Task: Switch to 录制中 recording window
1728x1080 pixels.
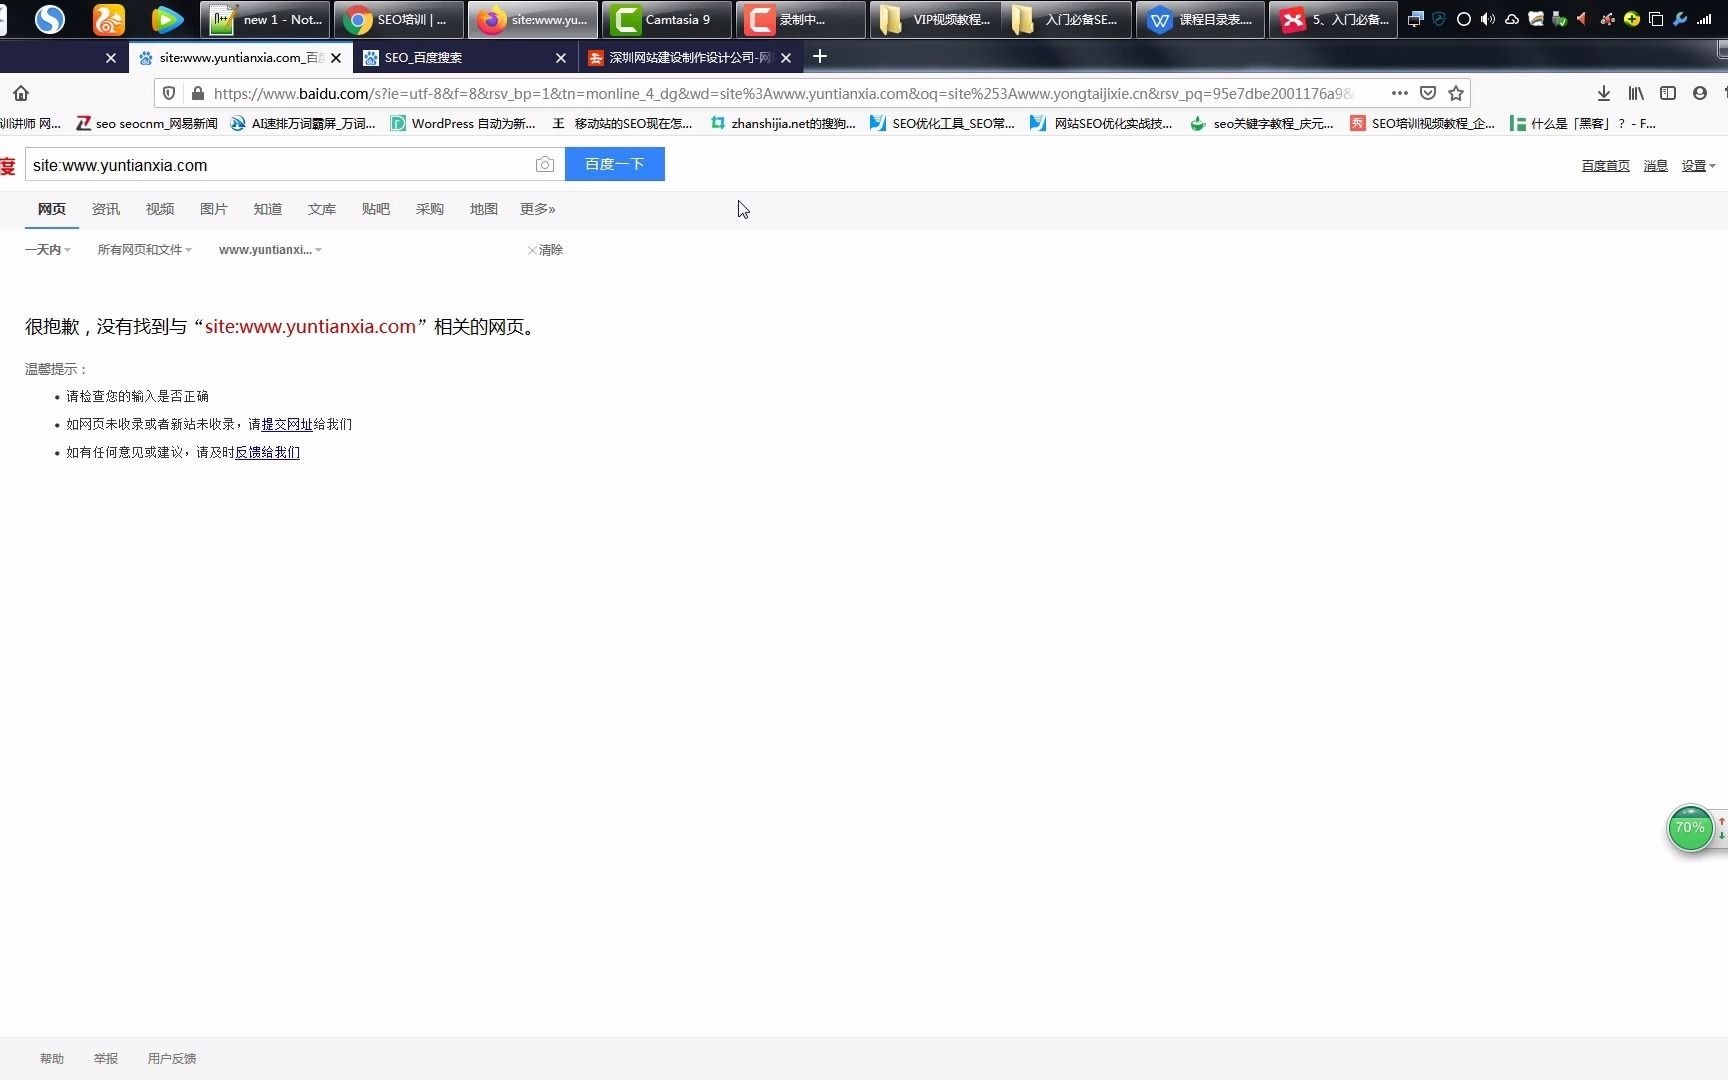Action: coord(801,19)
